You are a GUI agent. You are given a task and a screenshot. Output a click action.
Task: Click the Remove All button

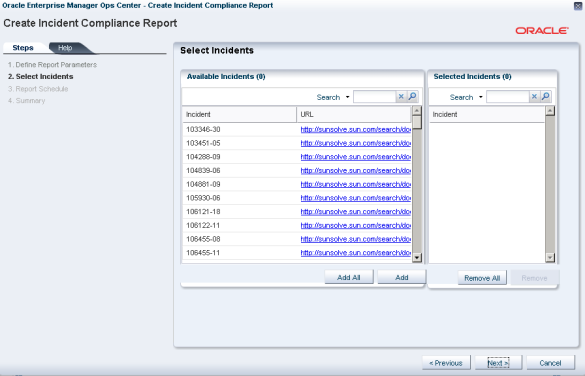(482, 278)
